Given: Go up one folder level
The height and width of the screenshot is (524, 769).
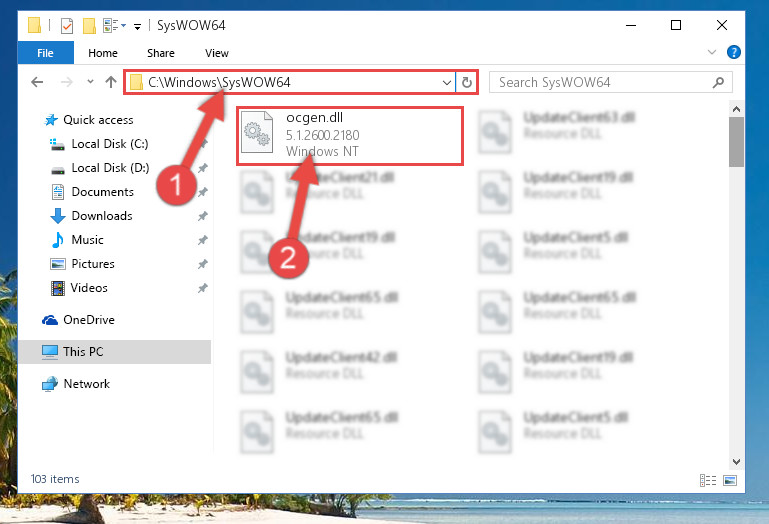Looking at the screenshot, I should tap(111, 82).
